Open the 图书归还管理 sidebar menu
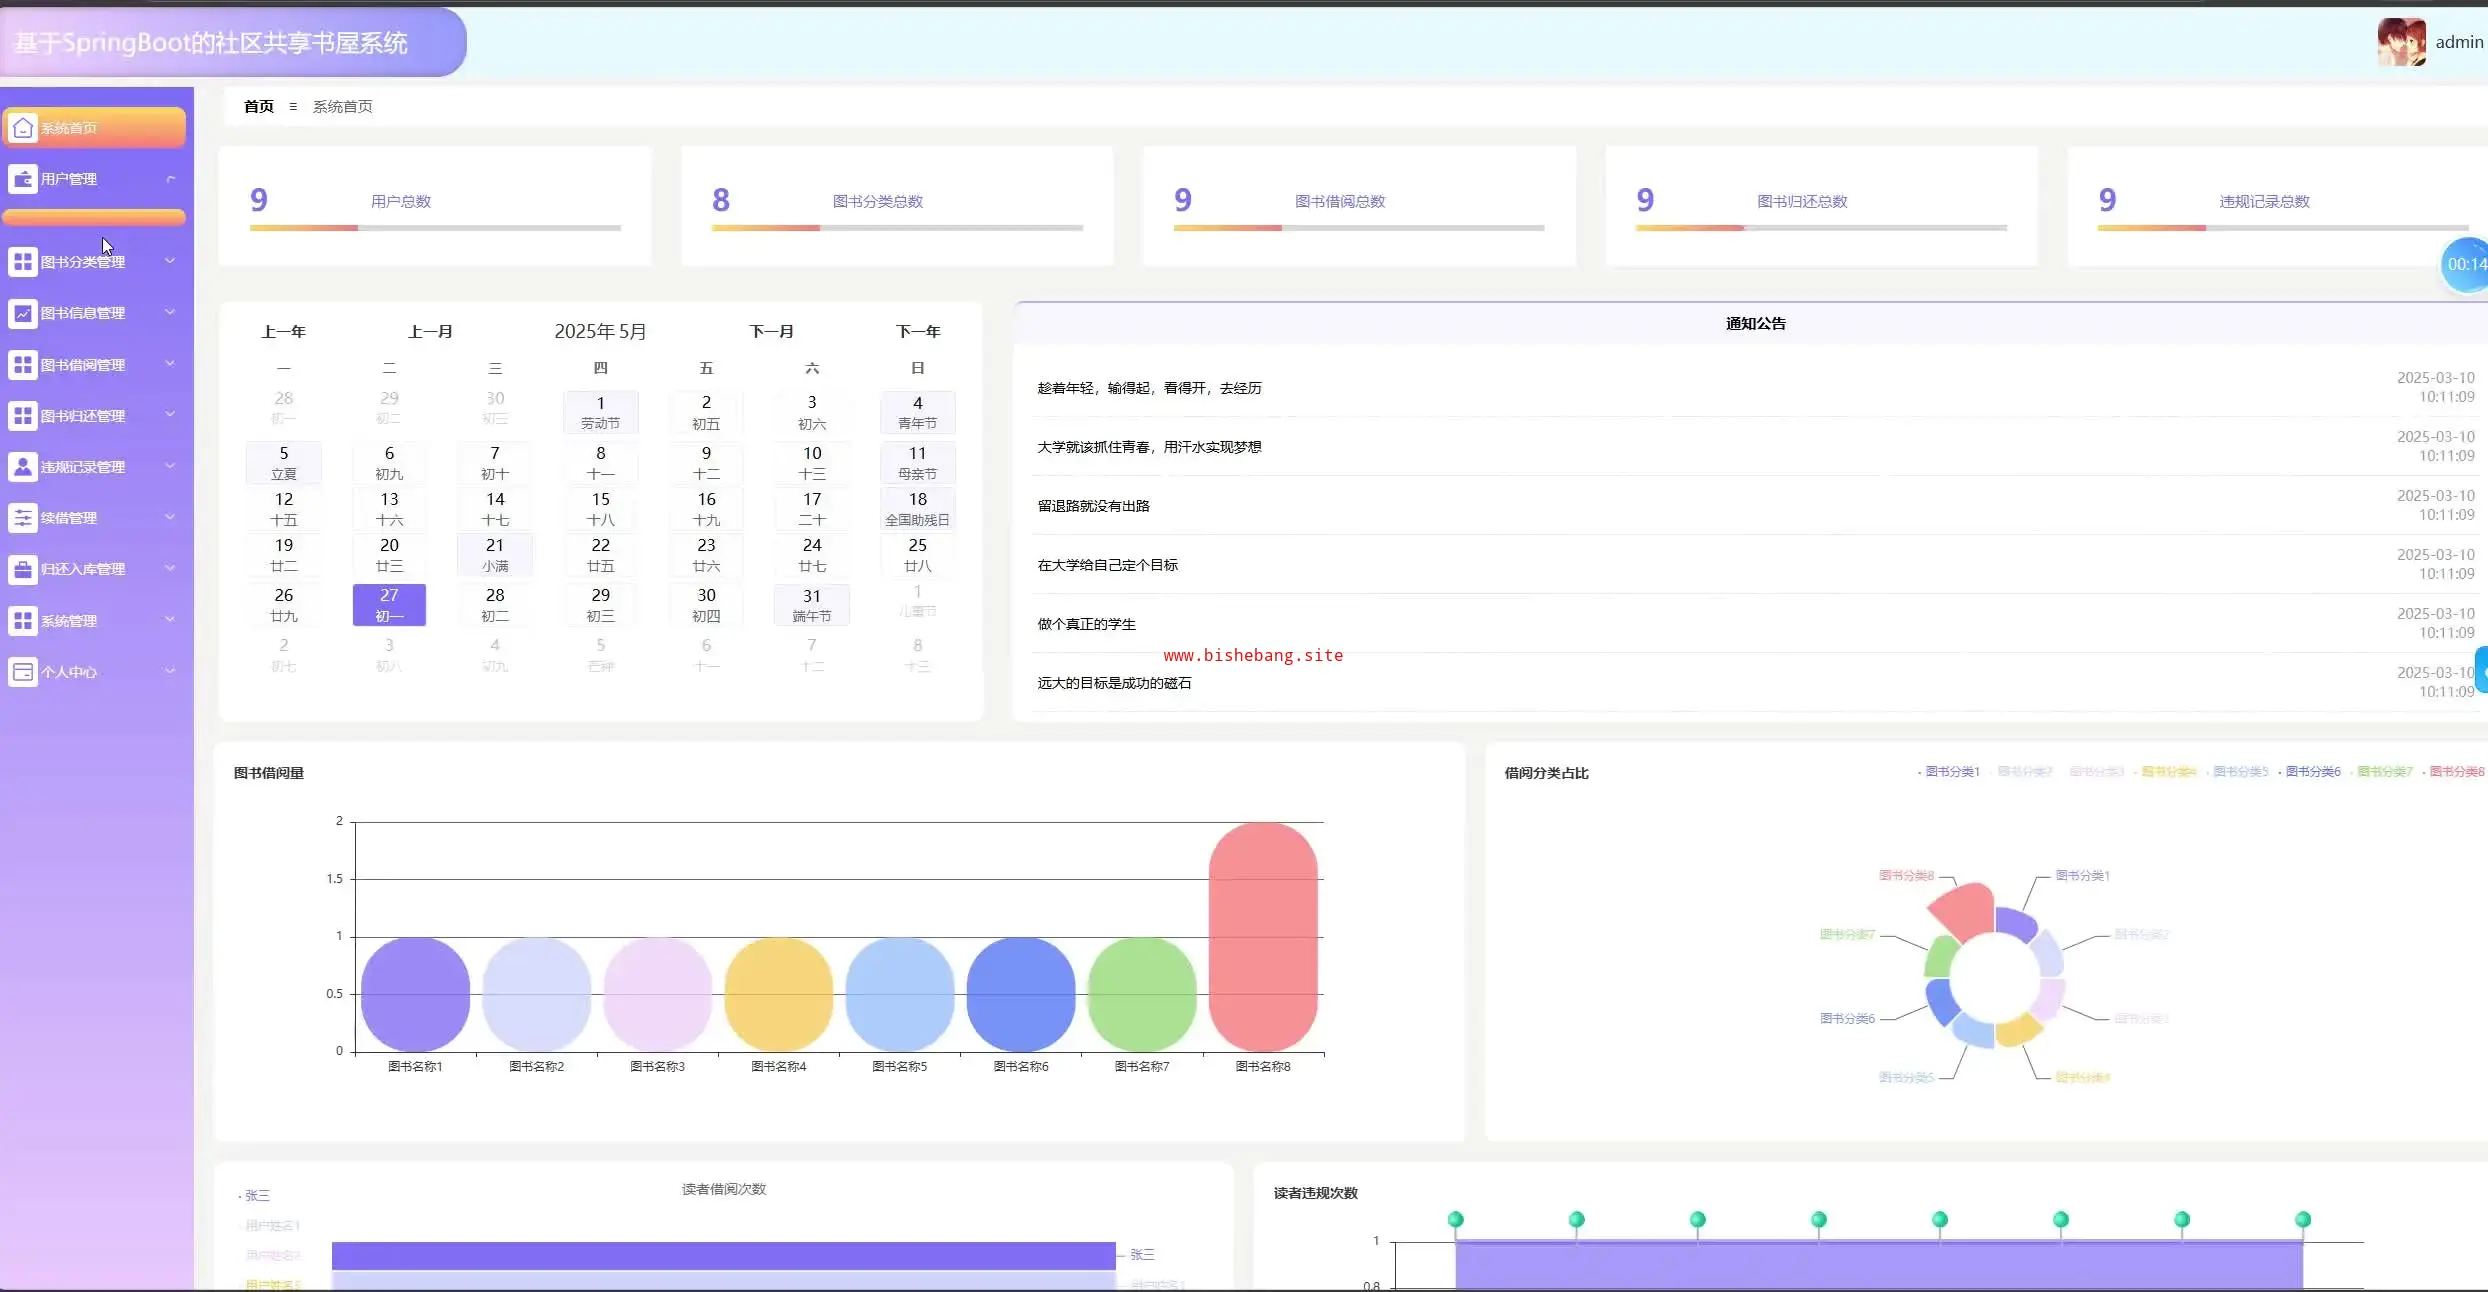Viewport: 2488px width, 1292px height. (x=83, y=416)
